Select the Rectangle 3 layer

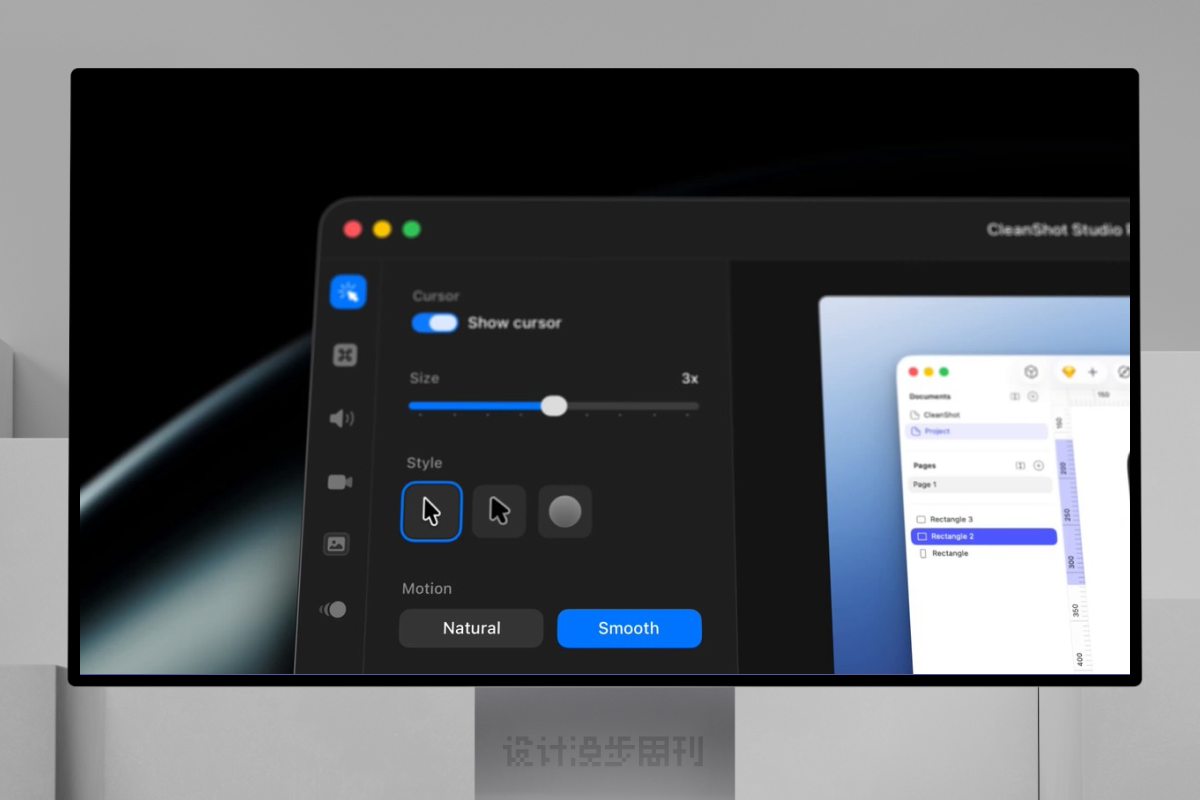pos(983,519)
